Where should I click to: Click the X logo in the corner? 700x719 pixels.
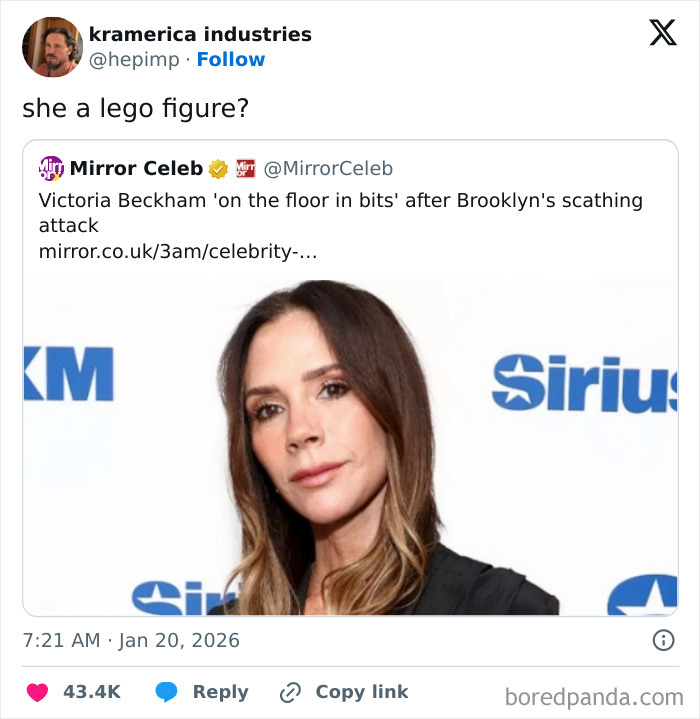click(x=663, y=34)
